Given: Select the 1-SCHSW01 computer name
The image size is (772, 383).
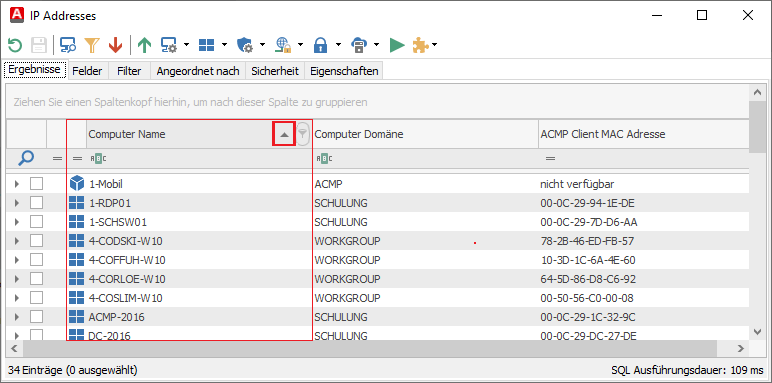Looking at the screenshot, I should (118, 222).
